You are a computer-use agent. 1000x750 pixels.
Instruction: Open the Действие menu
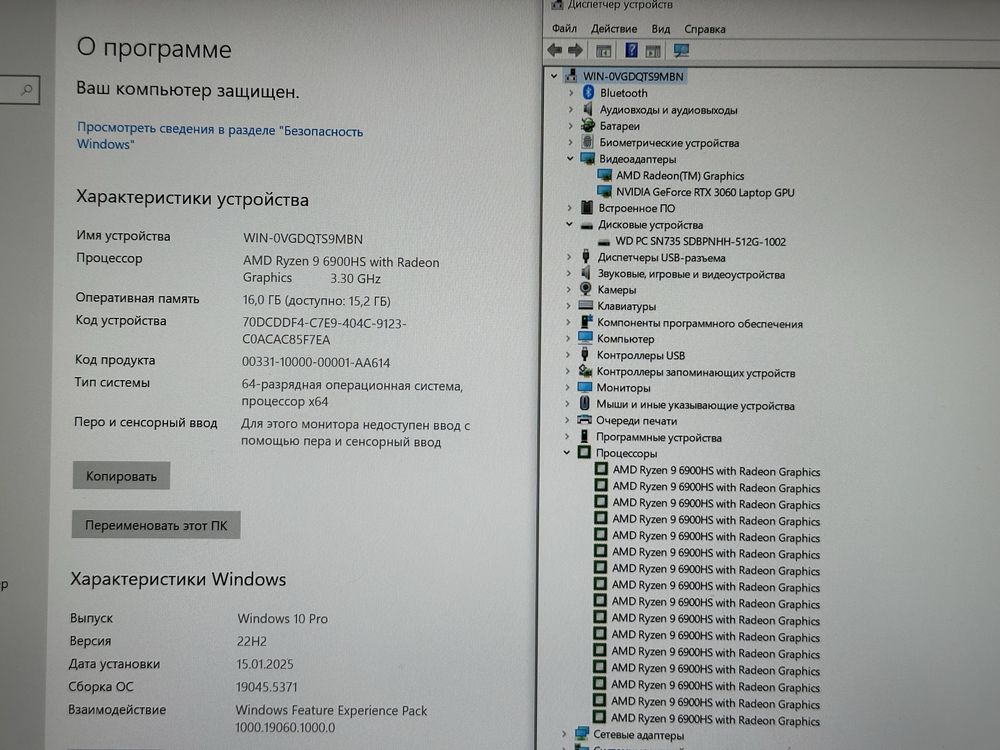coord(614,29)
